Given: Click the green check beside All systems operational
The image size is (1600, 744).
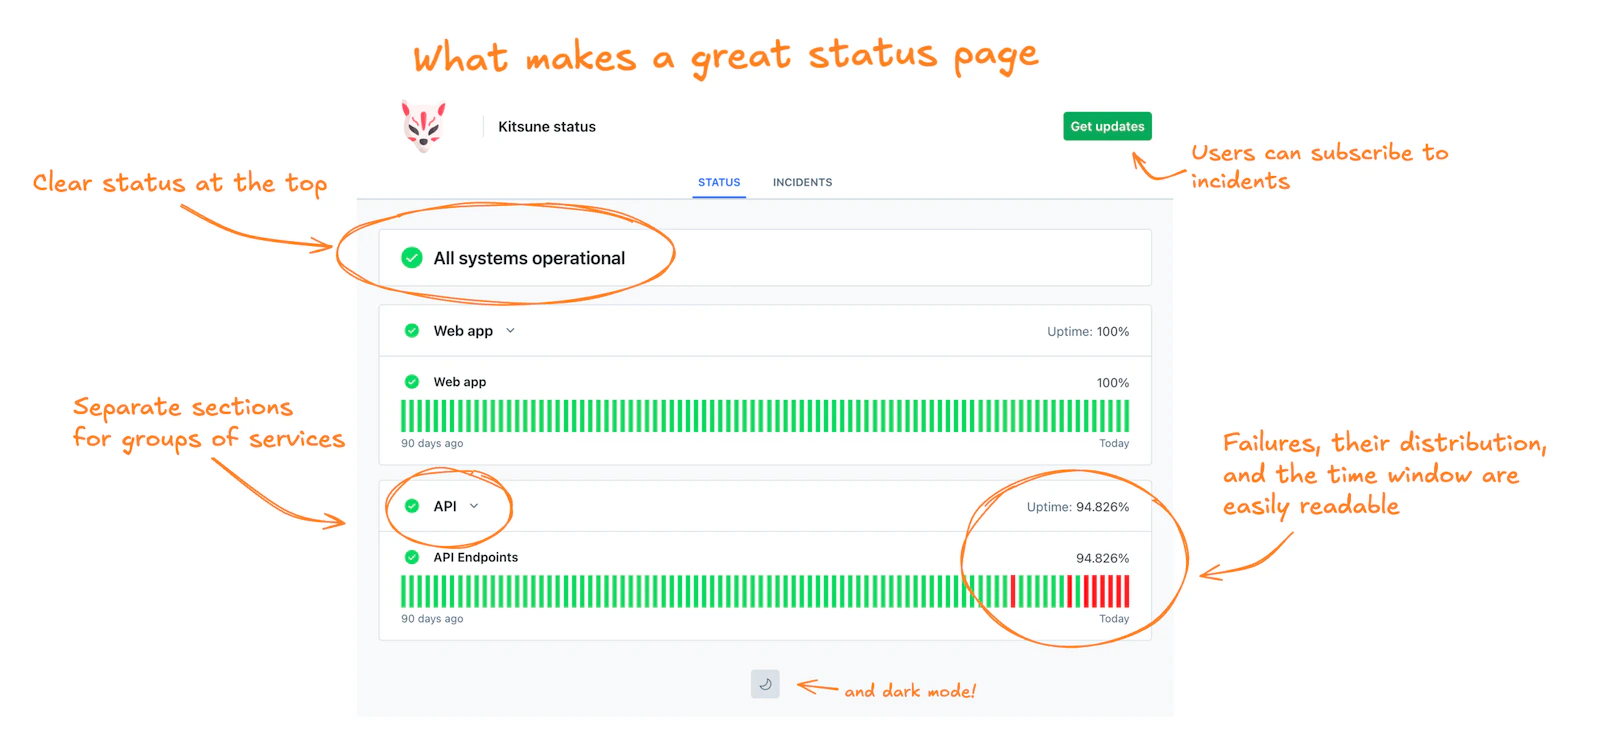Looking at the screenshot, I should pyautogui.click(x=412, y=258).
